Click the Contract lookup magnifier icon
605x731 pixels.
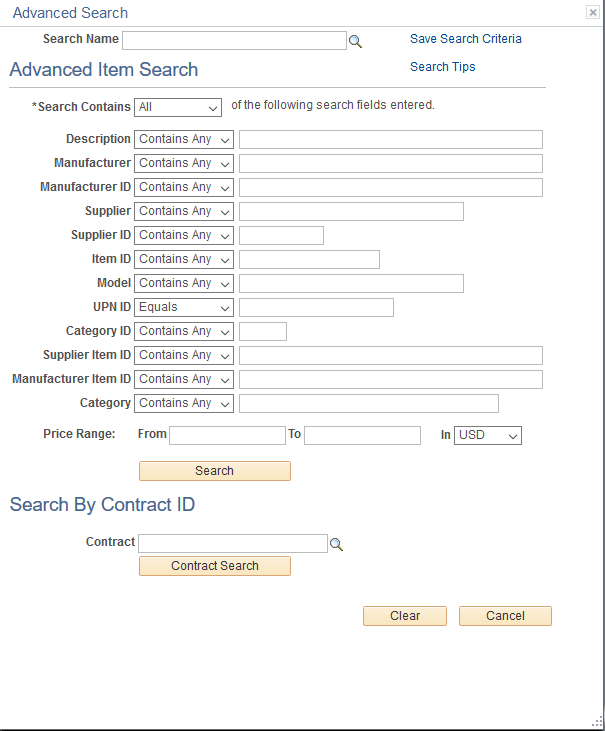(337, 544)
